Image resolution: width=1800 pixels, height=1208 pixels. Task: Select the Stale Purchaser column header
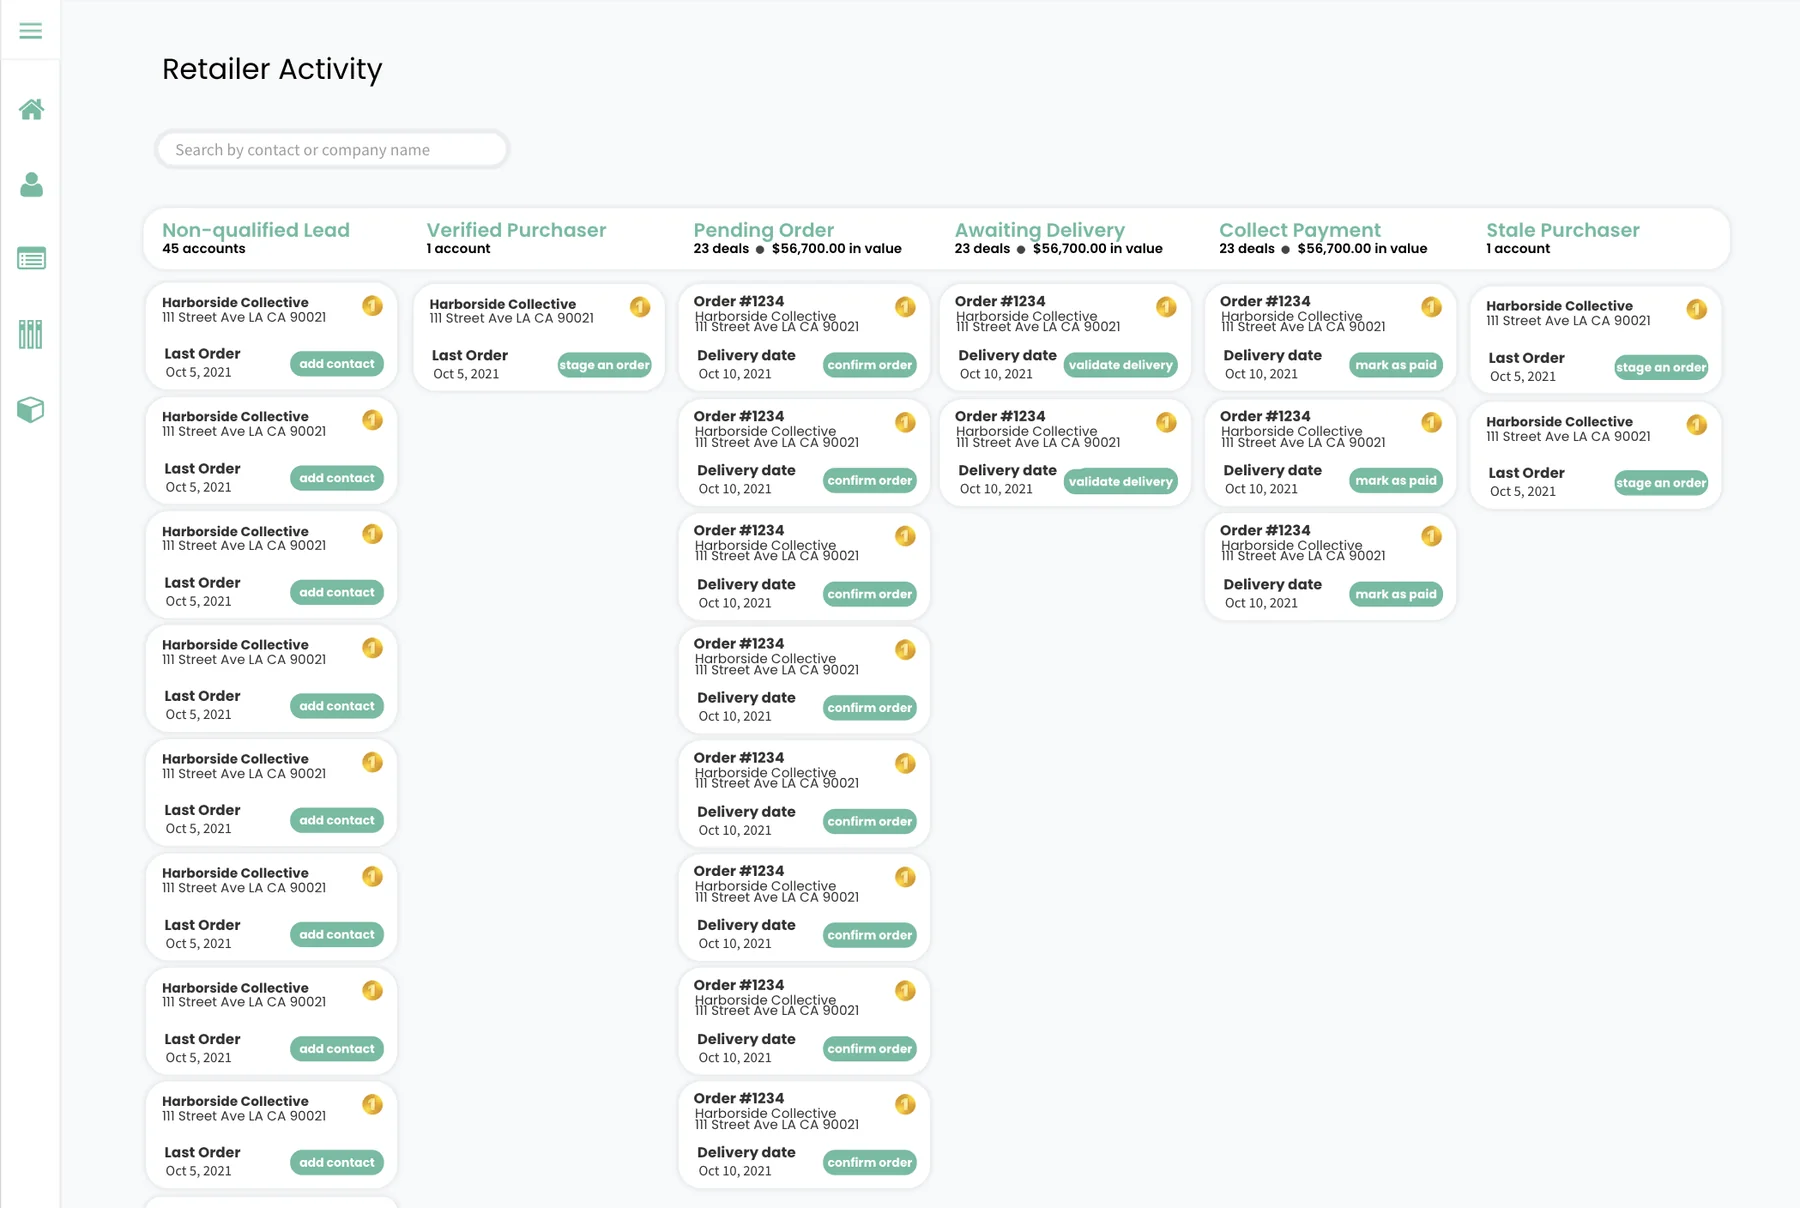pyautogui.click(x=1562, y=230)
